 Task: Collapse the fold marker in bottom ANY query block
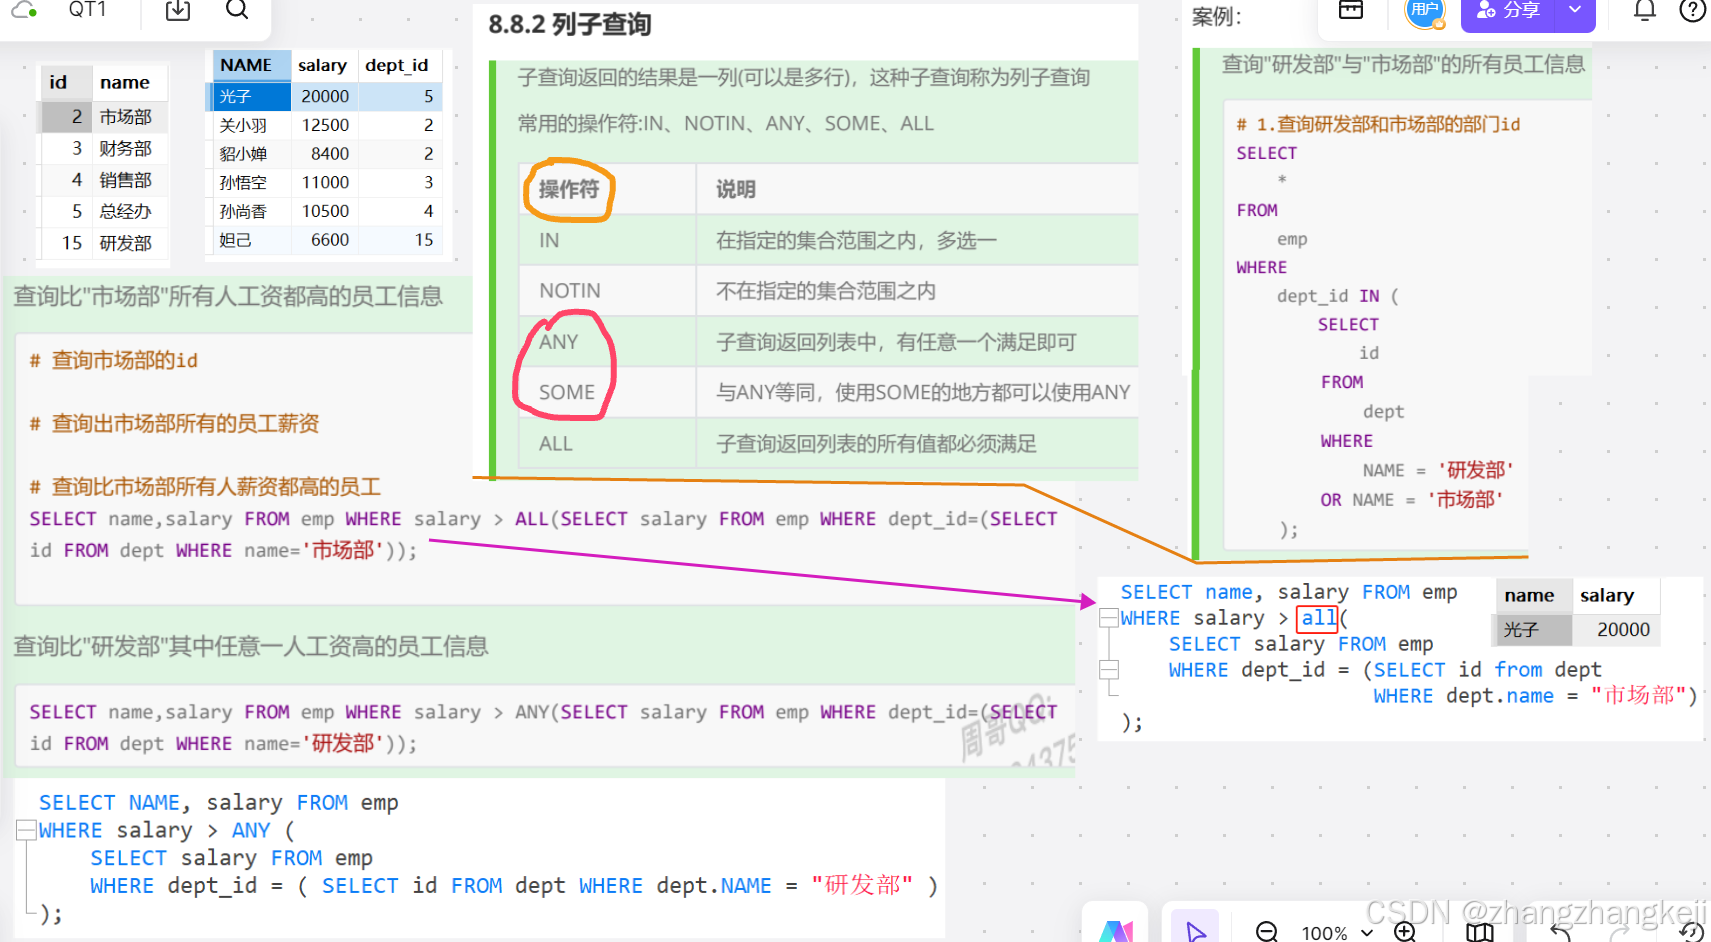(x=26, y=829)
